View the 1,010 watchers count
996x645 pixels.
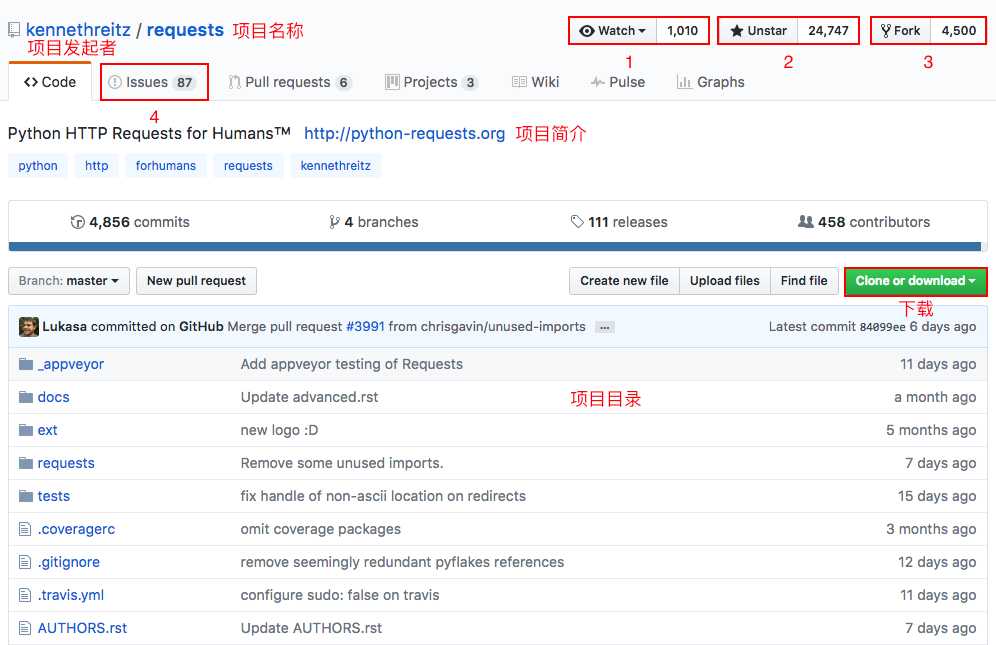[682, 31]
